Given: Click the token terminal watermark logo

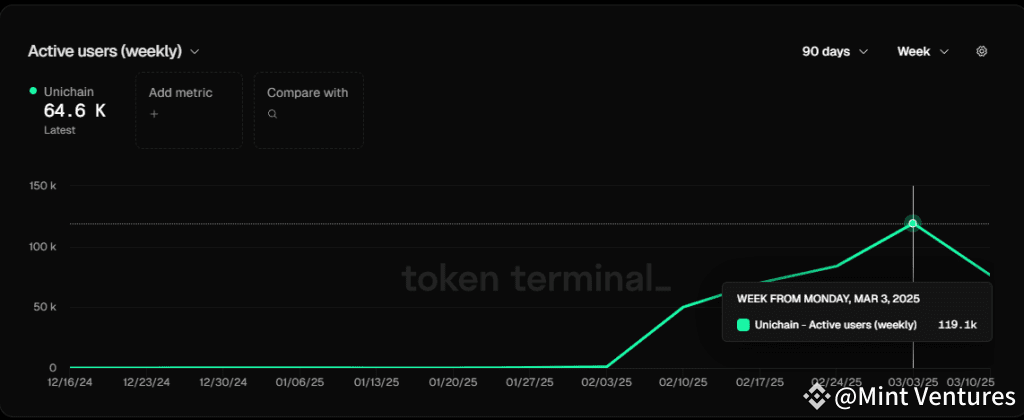Looking at the screenshot, I should tap(536, 277).
